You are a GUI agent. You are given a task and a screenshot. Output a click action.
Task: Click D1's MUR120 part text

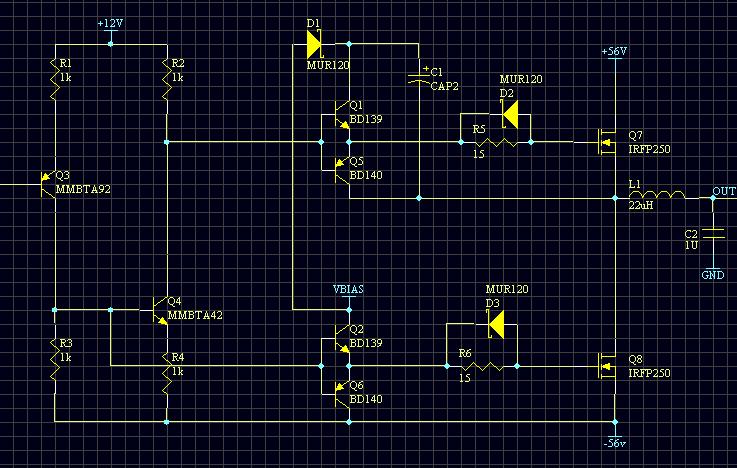click(328, 65)
